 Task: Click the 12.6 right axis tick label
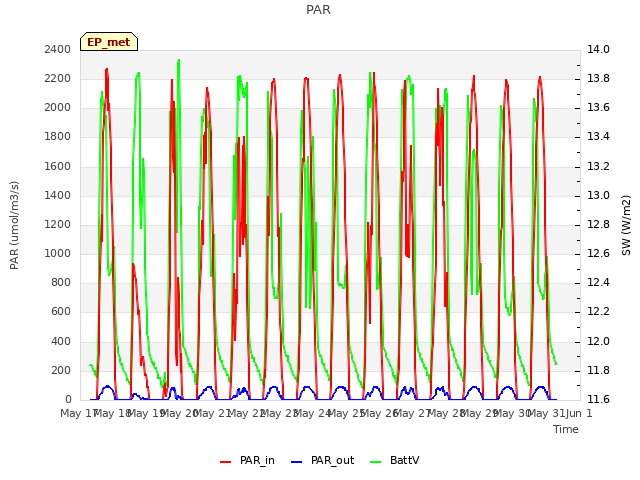click(598, 253)
